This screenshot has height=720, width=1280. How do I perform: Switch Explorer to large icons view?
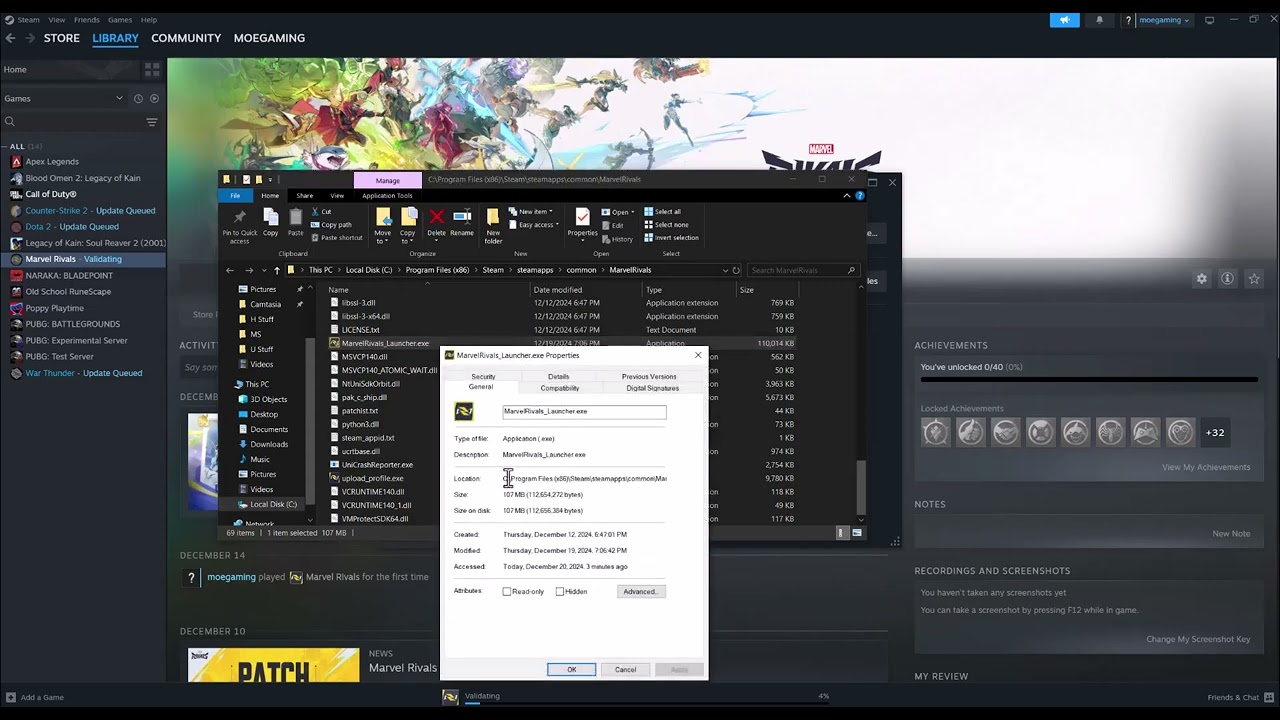pyautogui.click(x=857, y=533)
